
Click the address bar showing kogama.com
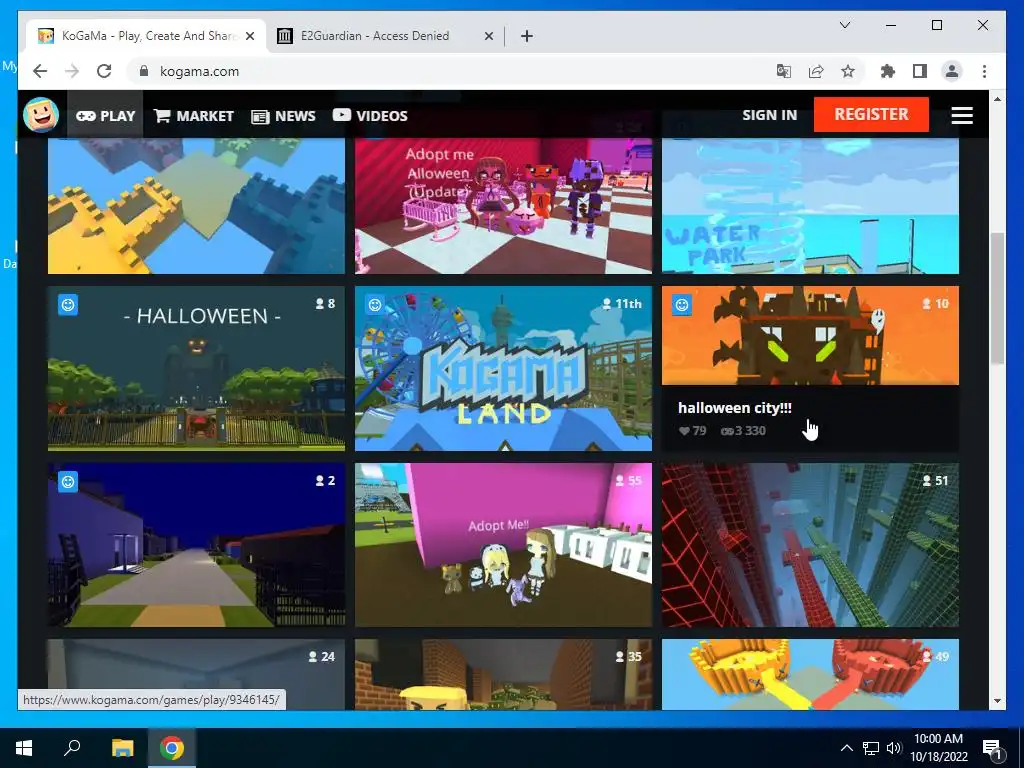pyautogui.click(x=451, y=71)
